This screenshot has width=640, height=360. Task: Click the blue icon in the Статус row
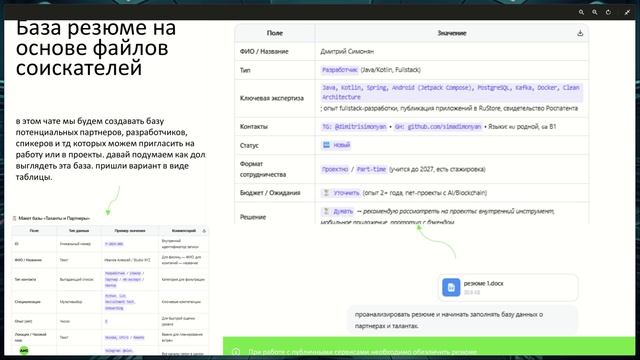coord(326,145)
